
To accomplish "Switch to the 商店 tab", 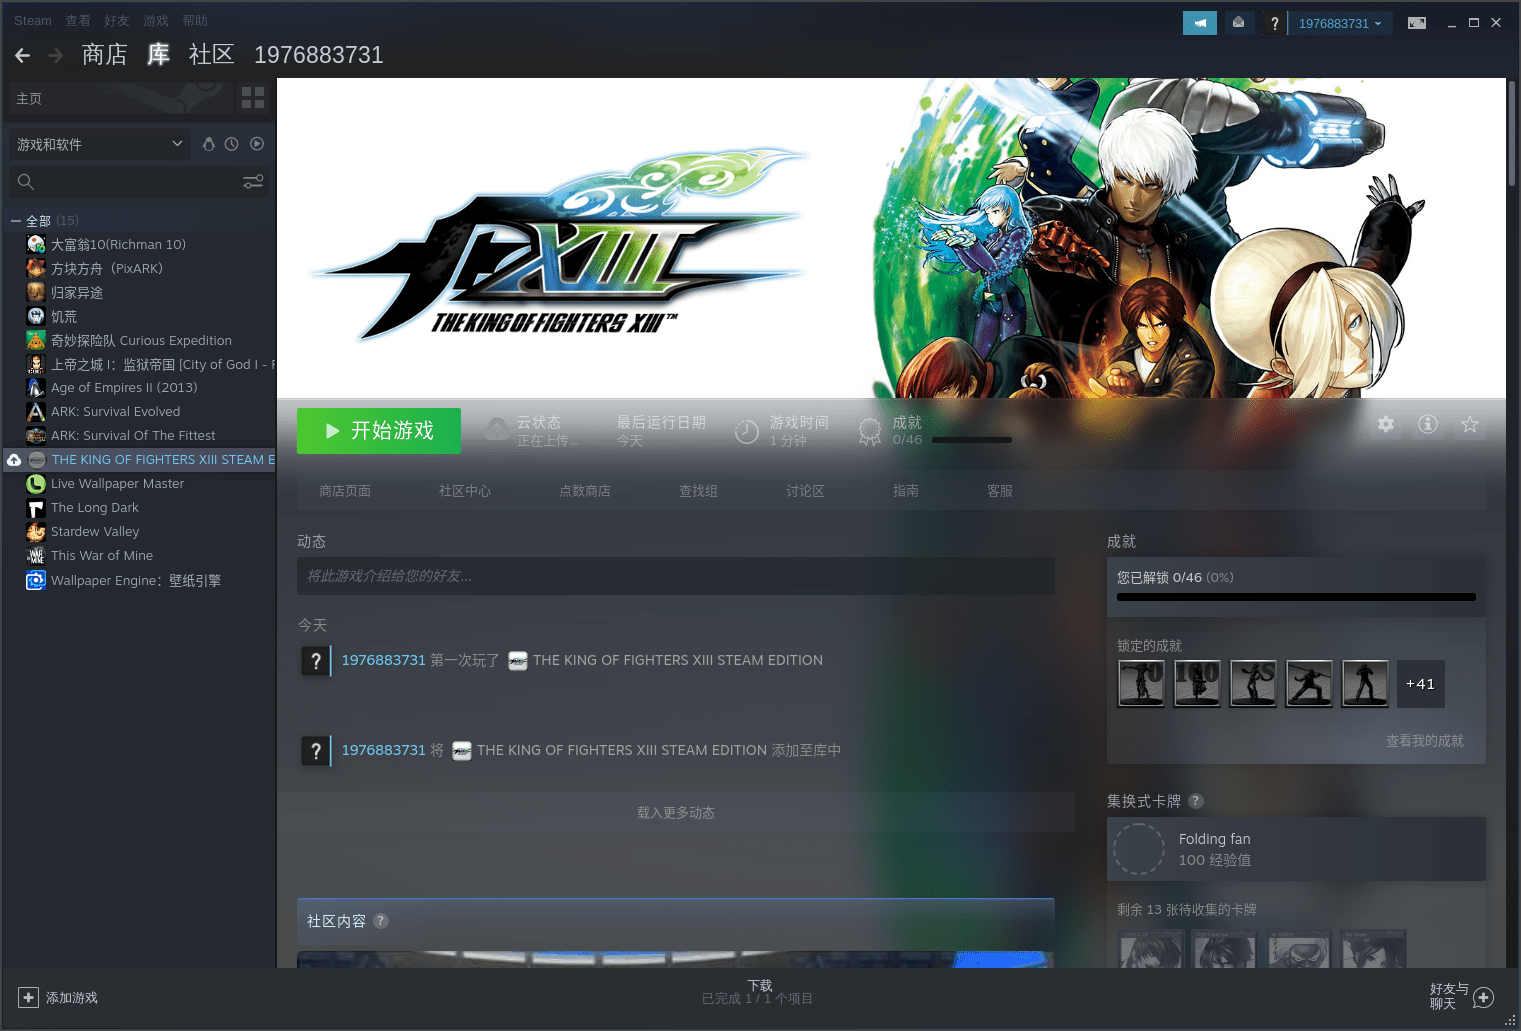I will pyautogui.click(x=105, y=55).
